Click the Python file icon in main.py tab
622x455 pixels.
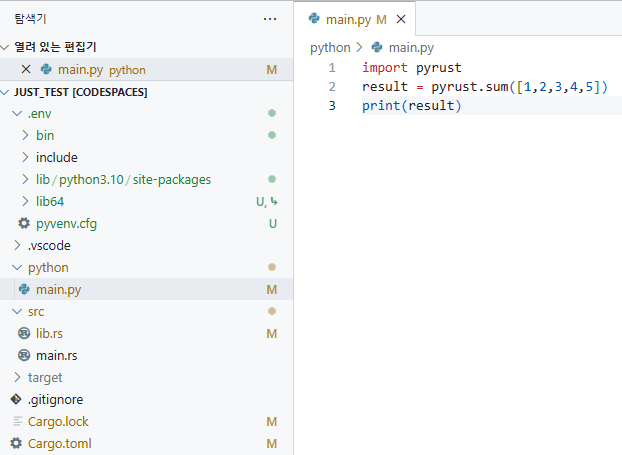pyautogui.click(x=315, y=19)
